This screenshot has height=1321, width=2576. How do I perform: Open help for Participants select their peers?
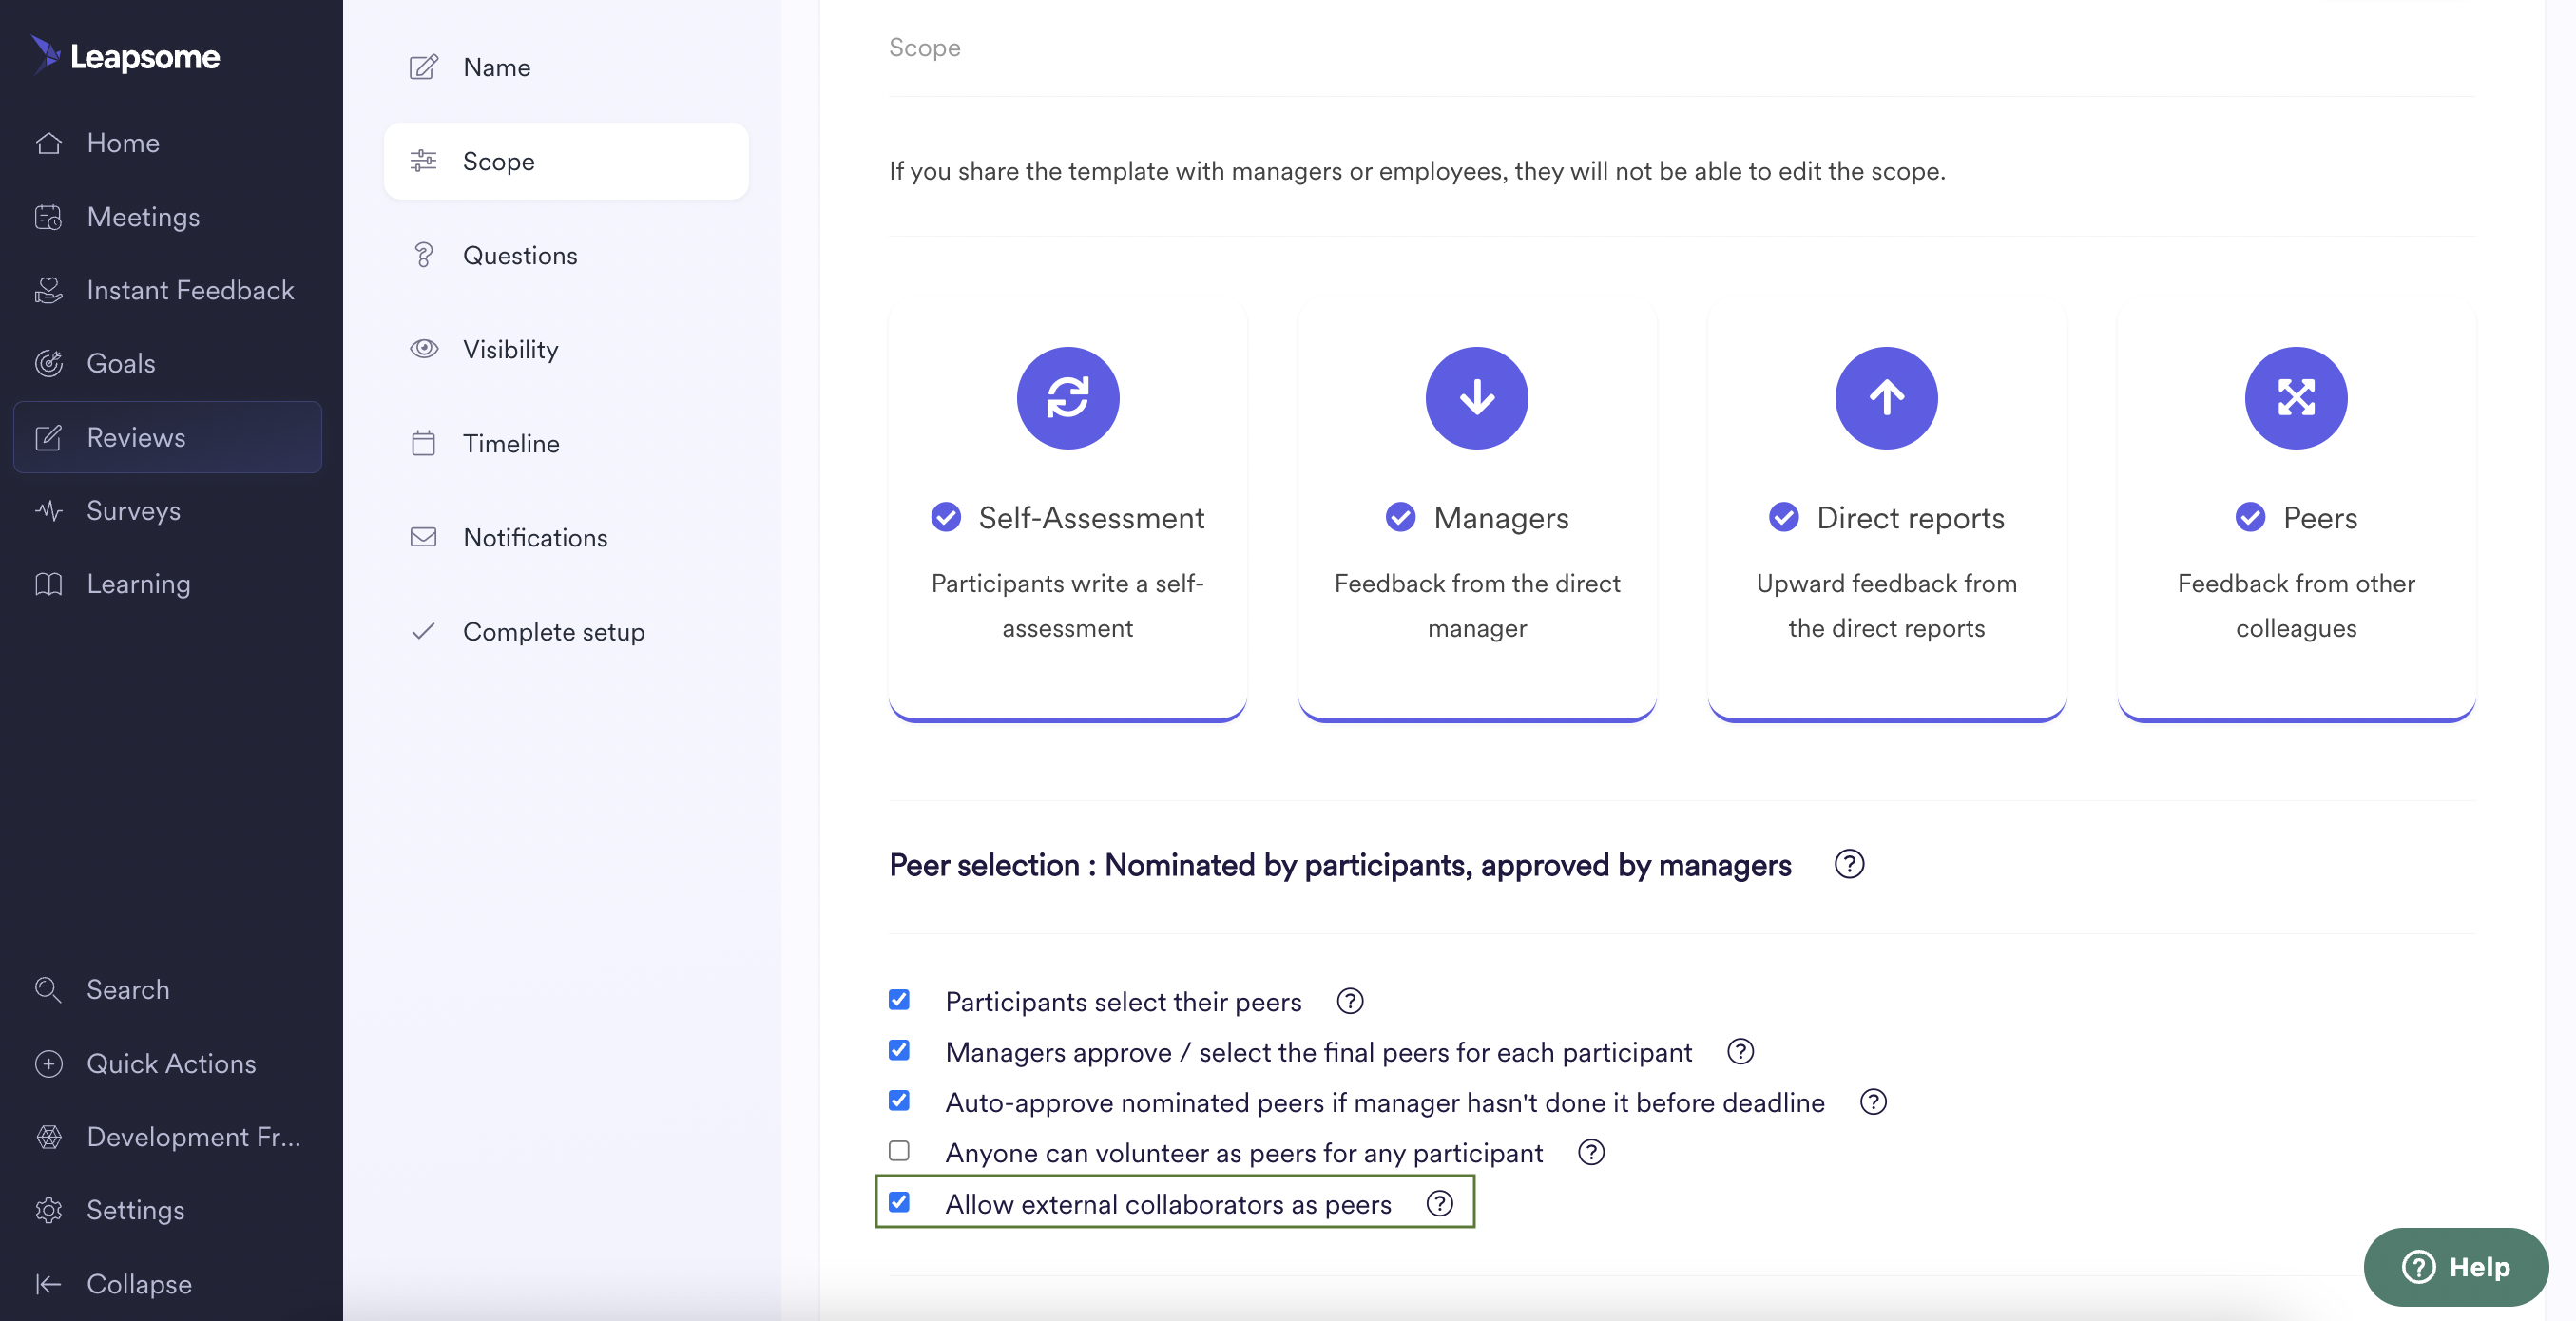point(1350,1001)
